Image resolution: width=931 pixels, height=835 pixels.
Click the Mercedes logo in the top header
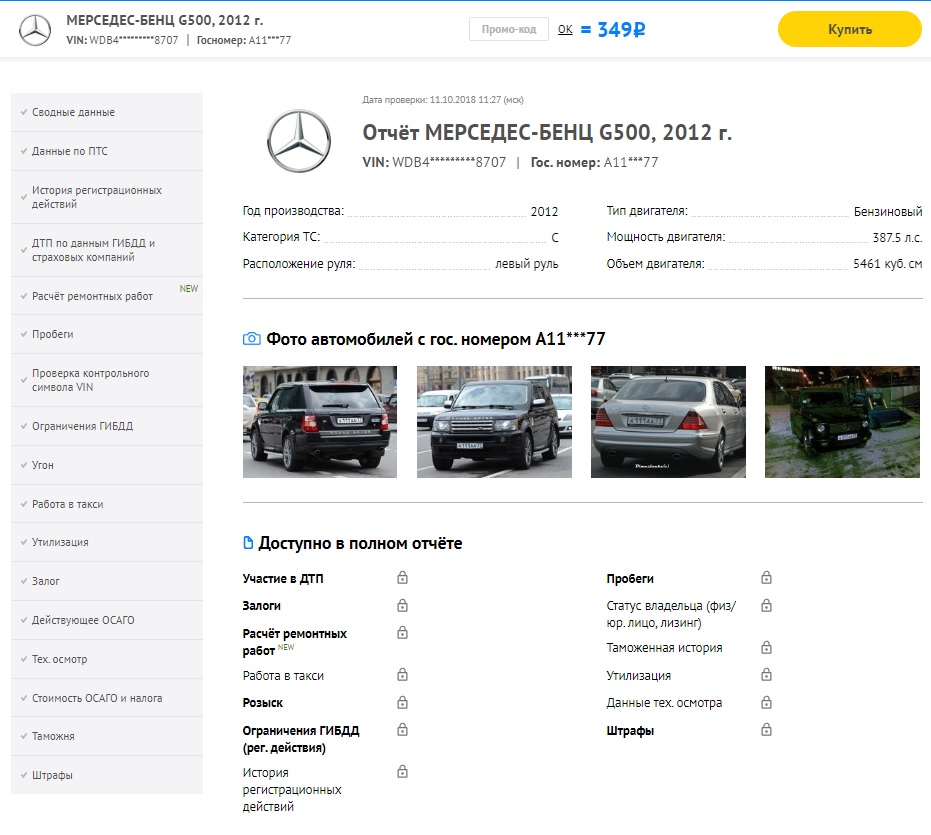(x=35, y=30)
